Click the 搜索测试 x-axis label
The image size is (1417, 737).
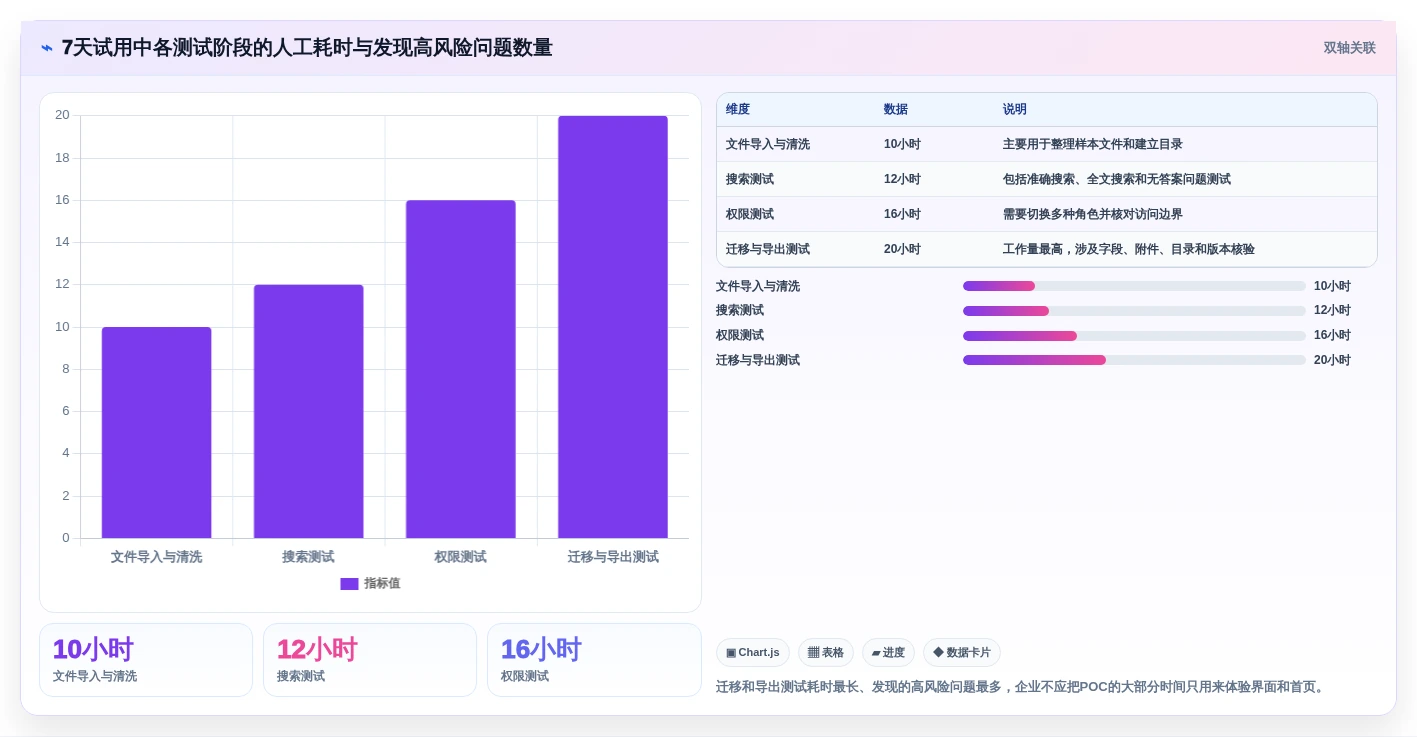point(308,557)
